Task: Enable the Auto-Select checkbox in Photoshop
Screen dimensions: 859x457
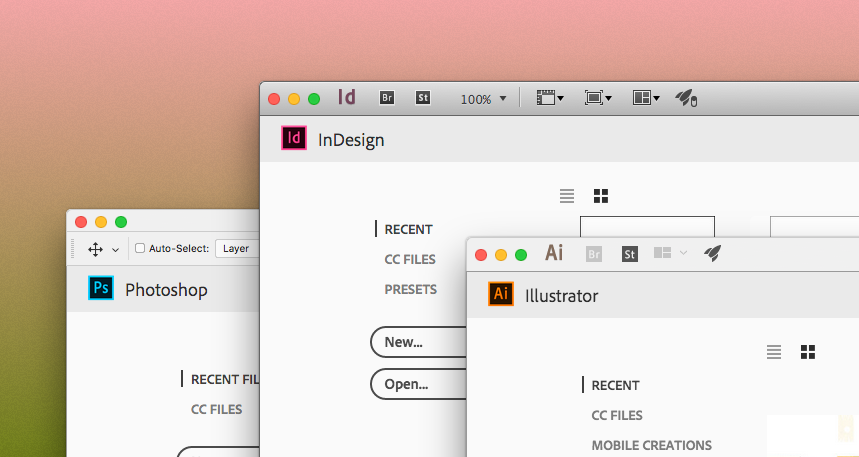Action: [140, 248]
